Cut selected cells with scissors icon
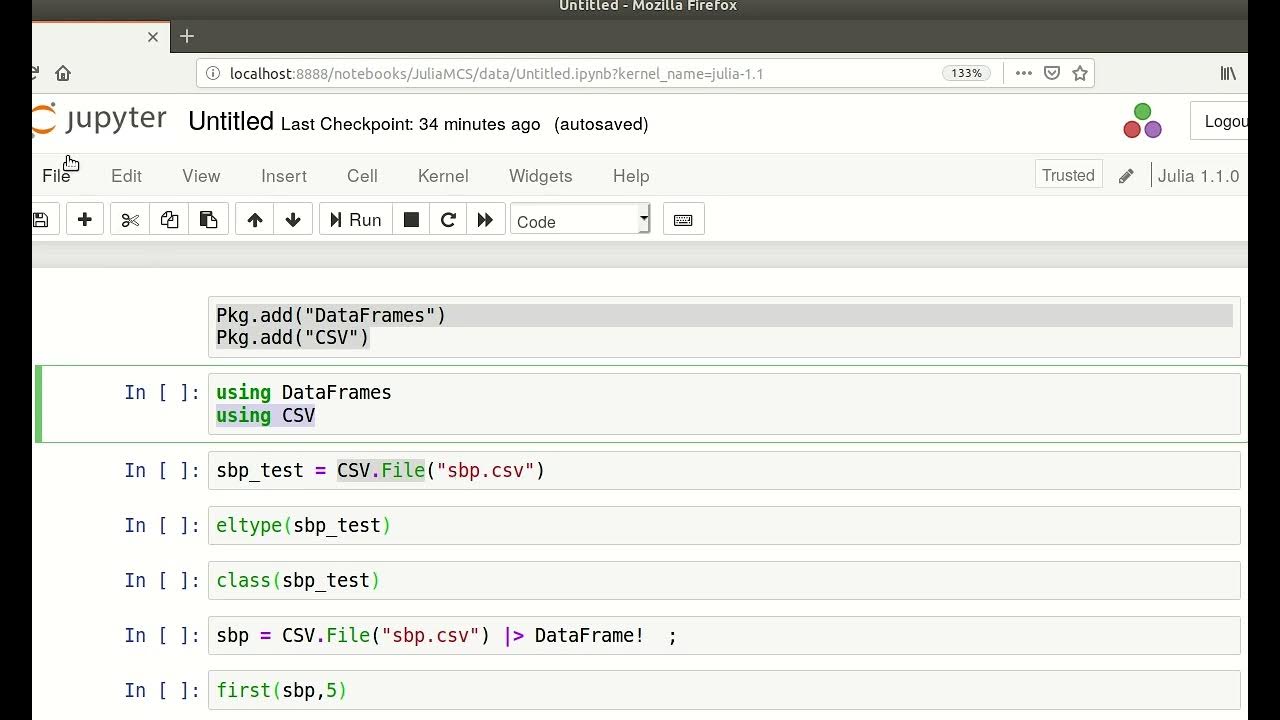1280x720 pixels. [130, 220]
